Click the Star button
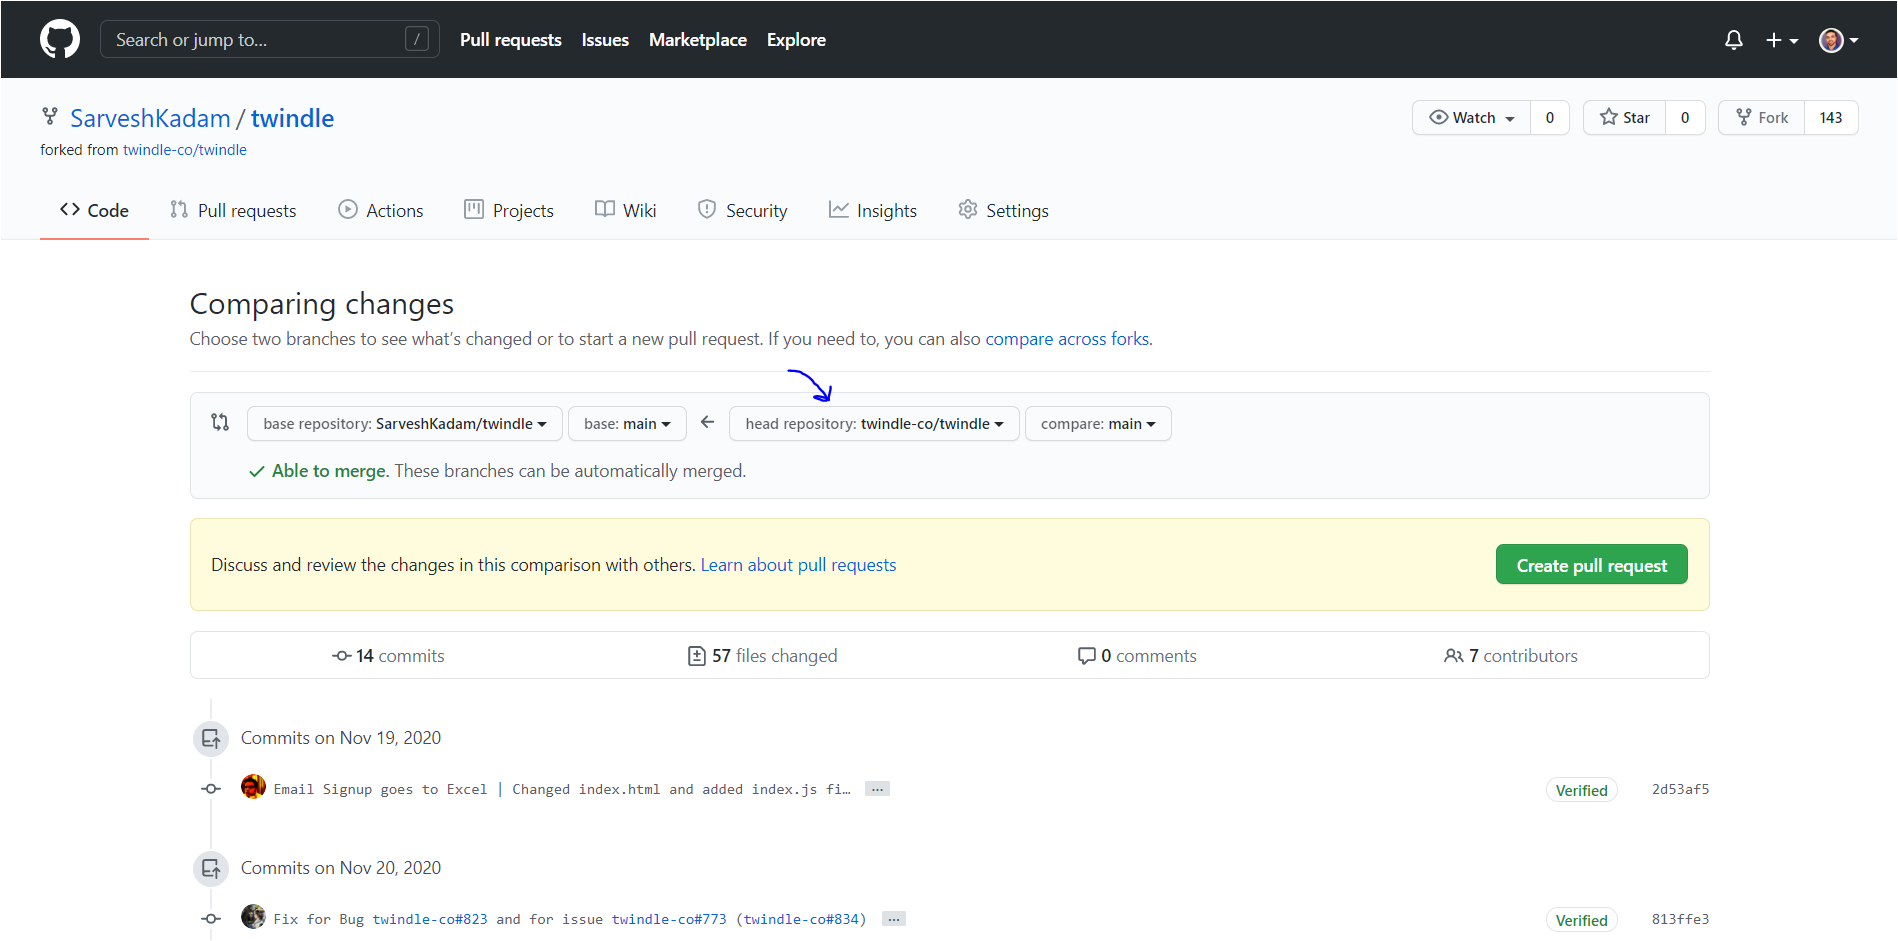1898x941 pixels. (1624, 118)
